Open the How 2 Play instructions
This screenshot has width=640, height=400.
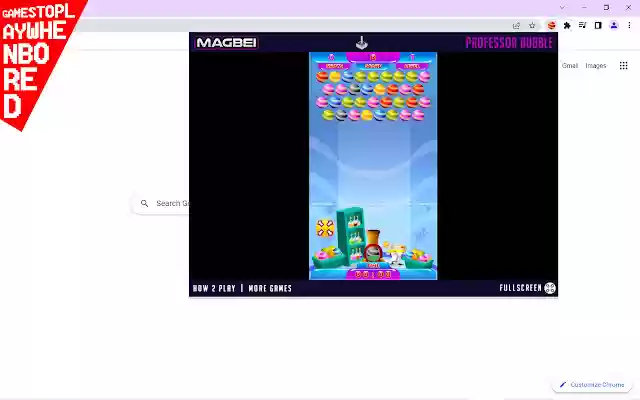coord(214,288)
